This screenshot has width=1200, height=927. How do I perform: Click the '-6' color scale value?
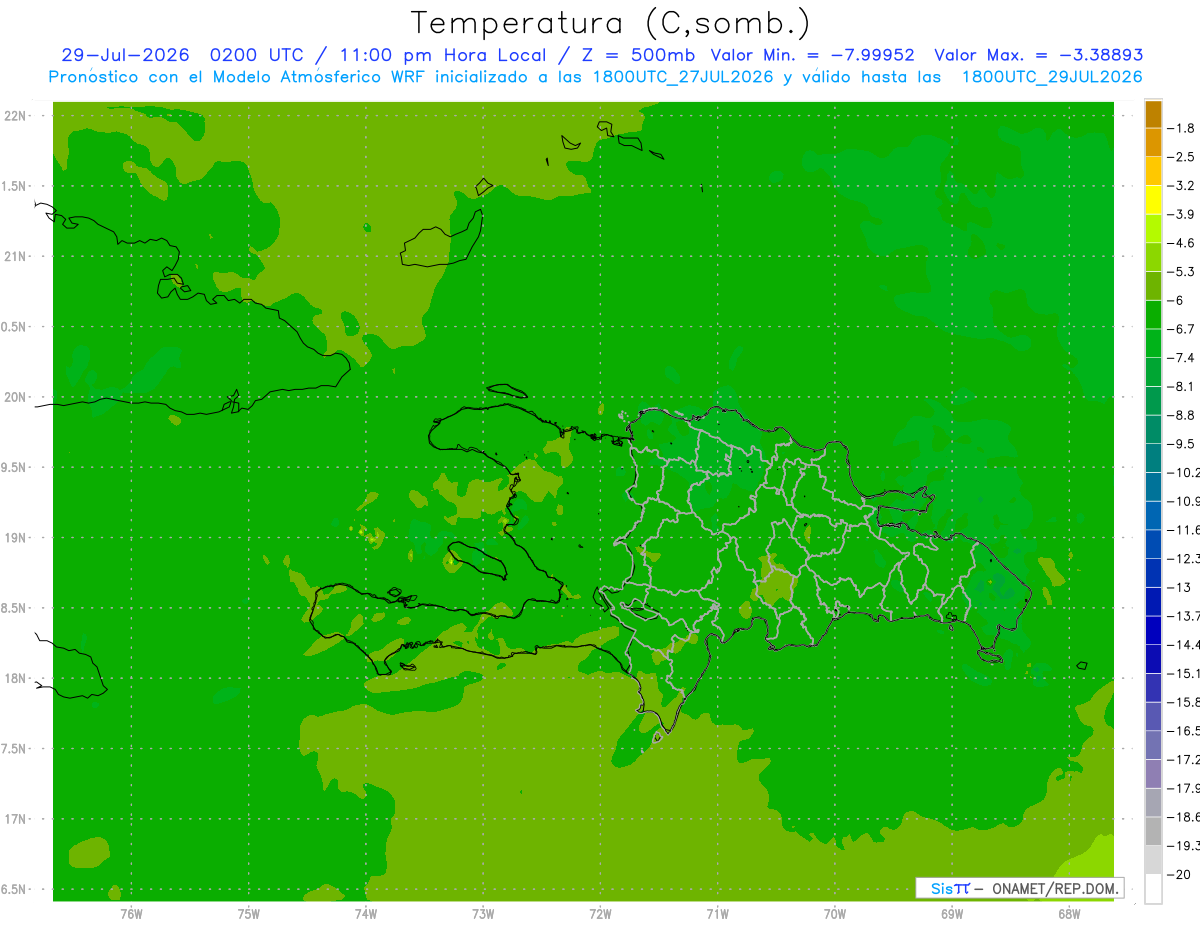[1176, 300]
